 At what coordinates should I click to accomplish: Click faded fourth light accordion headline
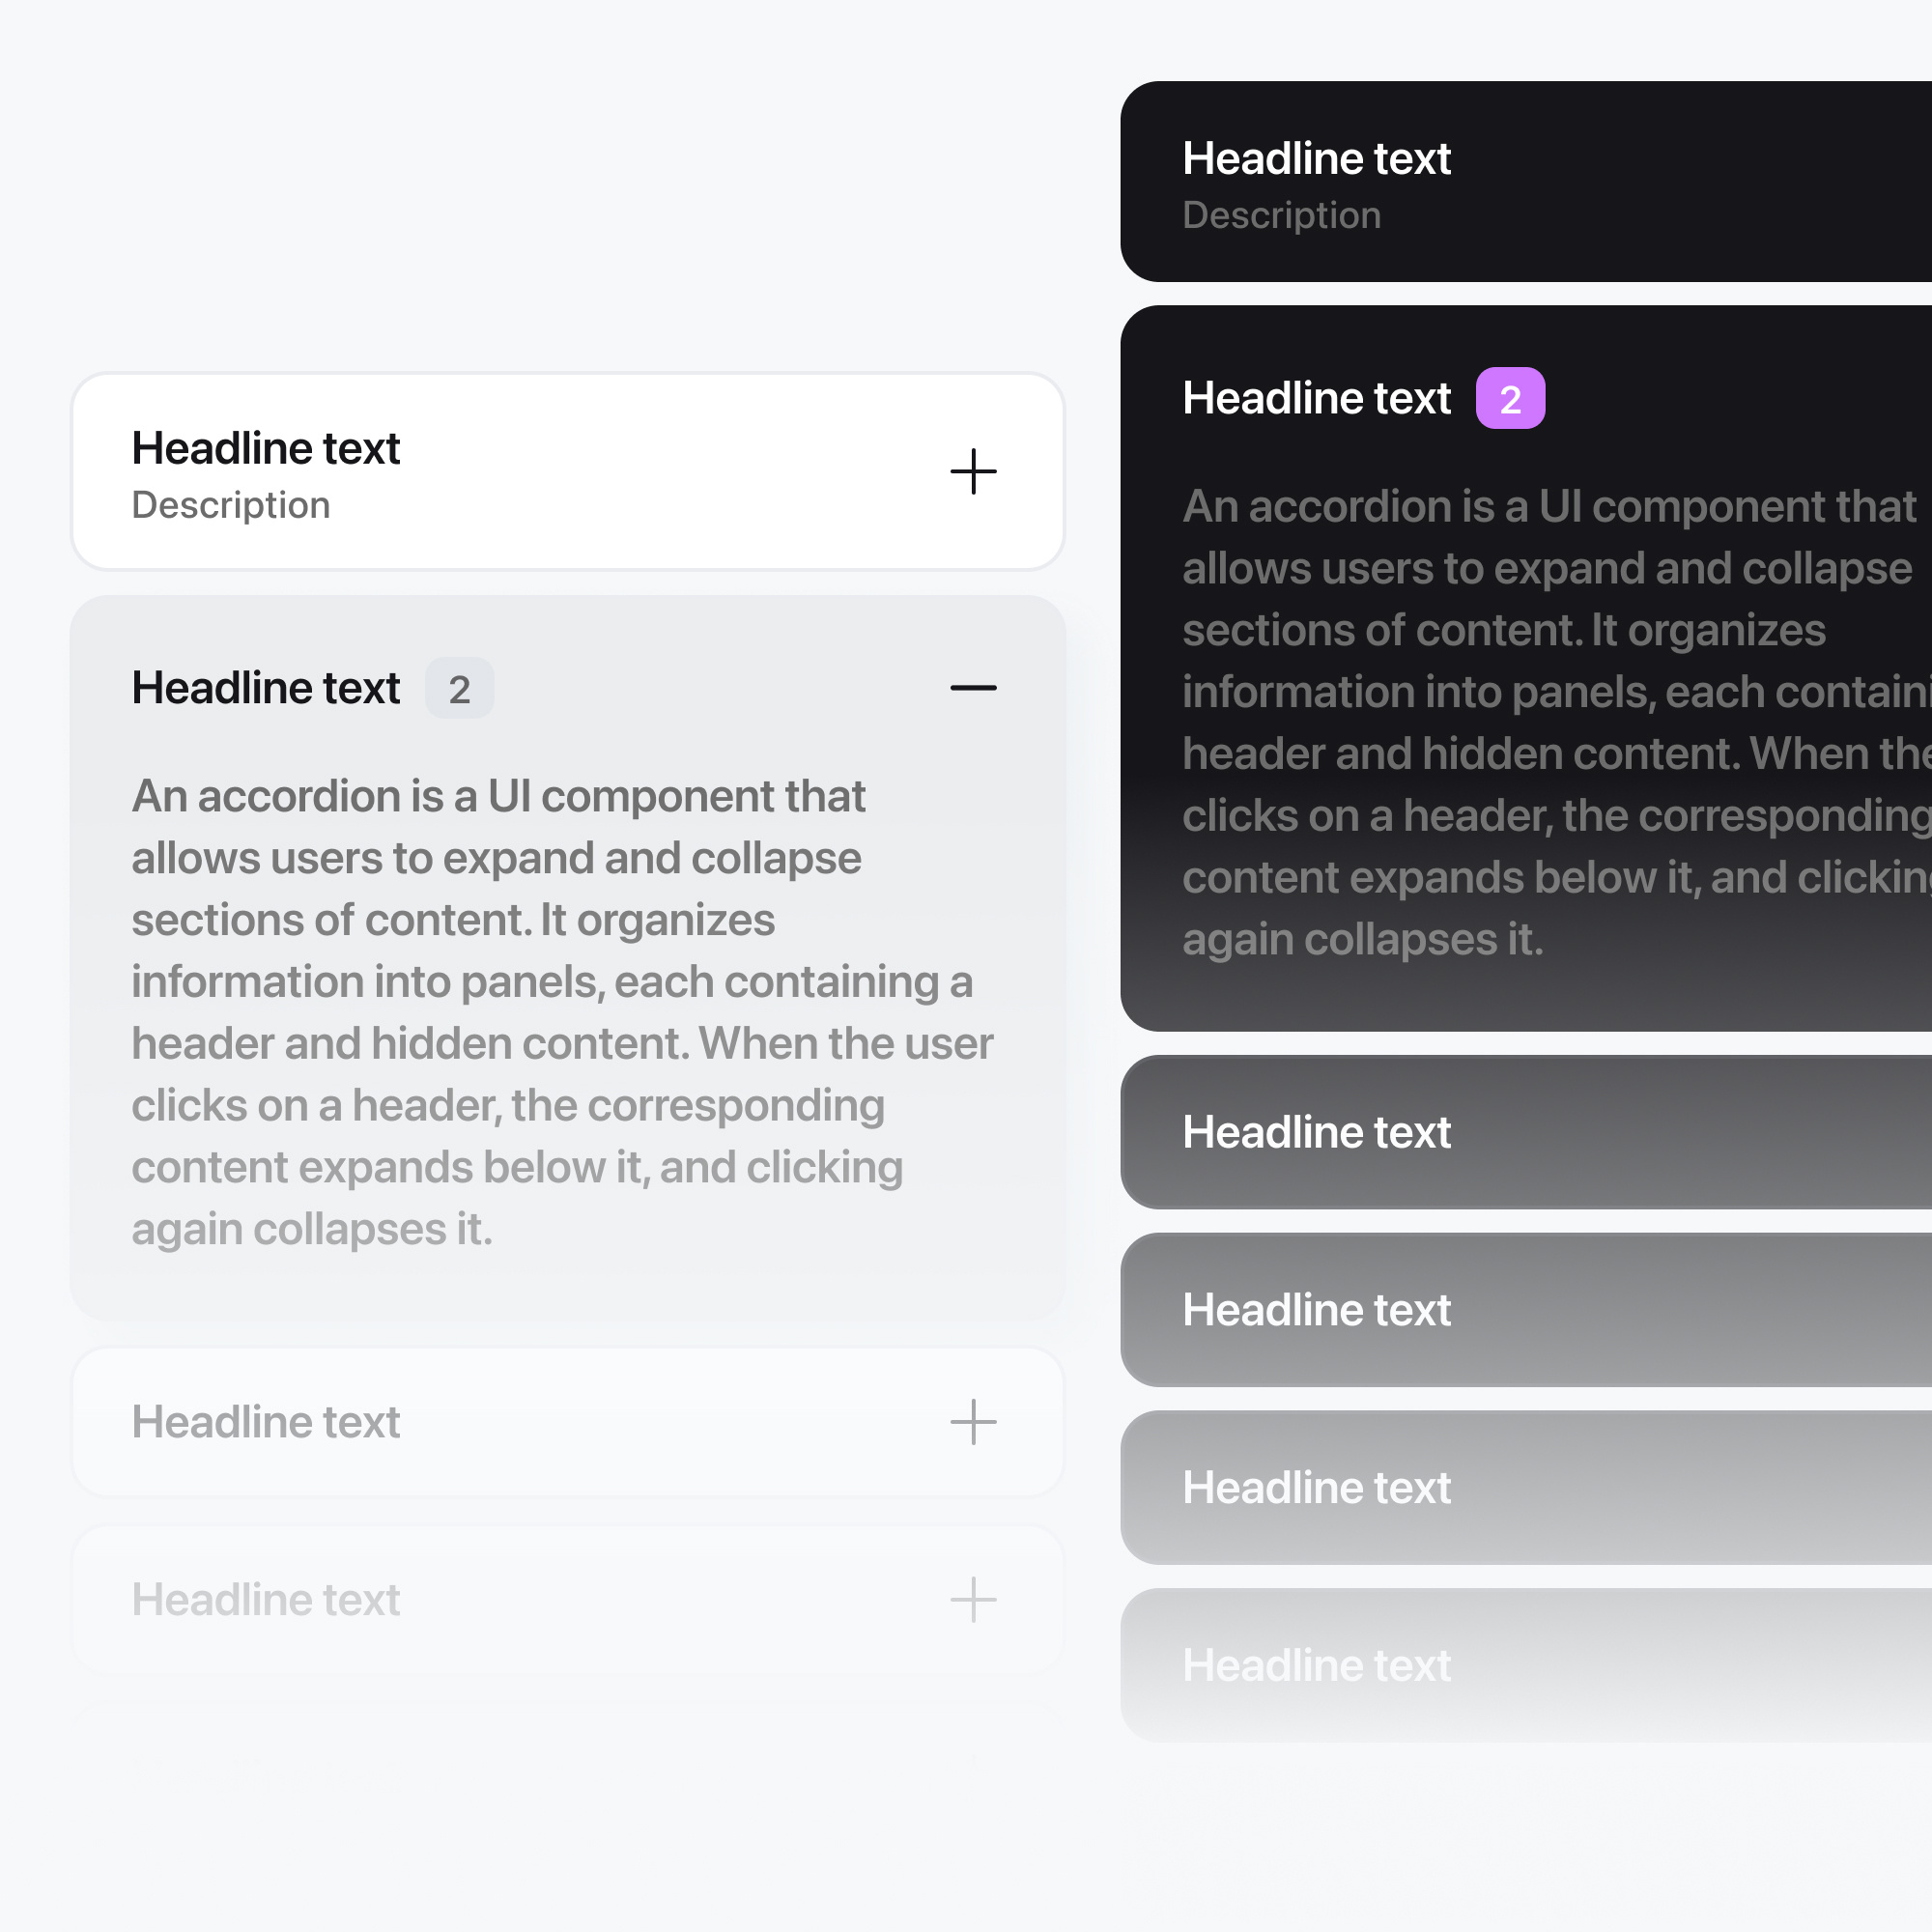point(266,1600)
